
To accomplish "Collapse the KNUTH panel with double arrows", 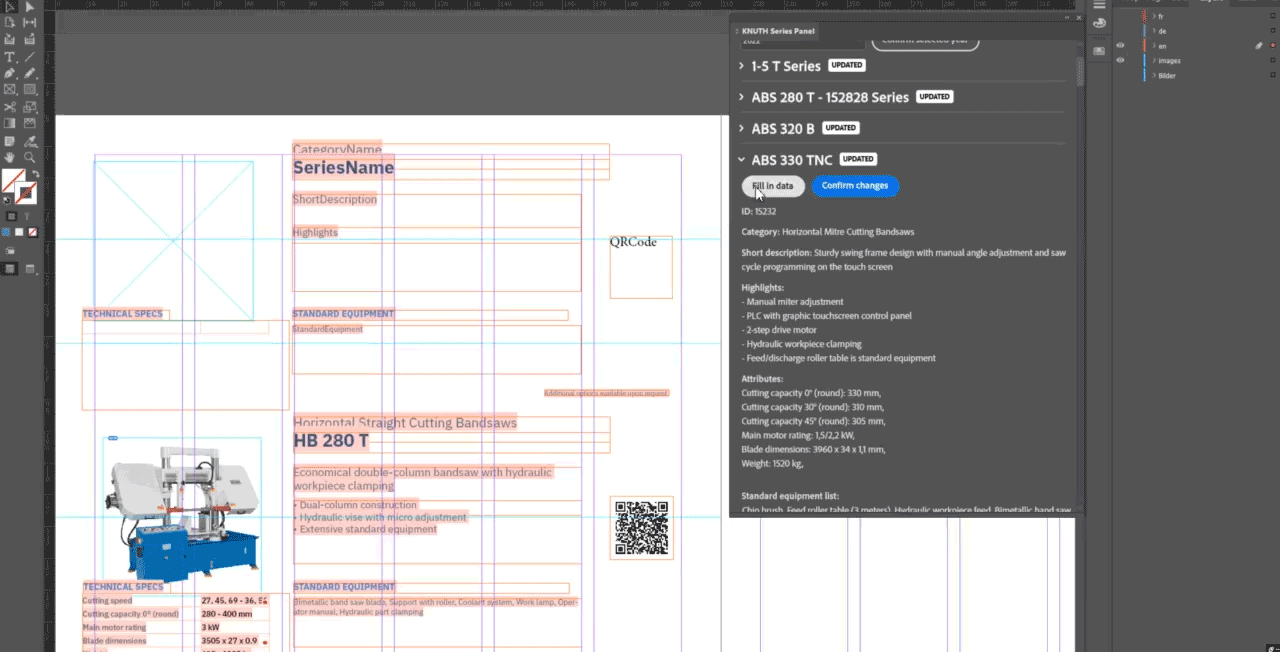I will [1066, 17].
